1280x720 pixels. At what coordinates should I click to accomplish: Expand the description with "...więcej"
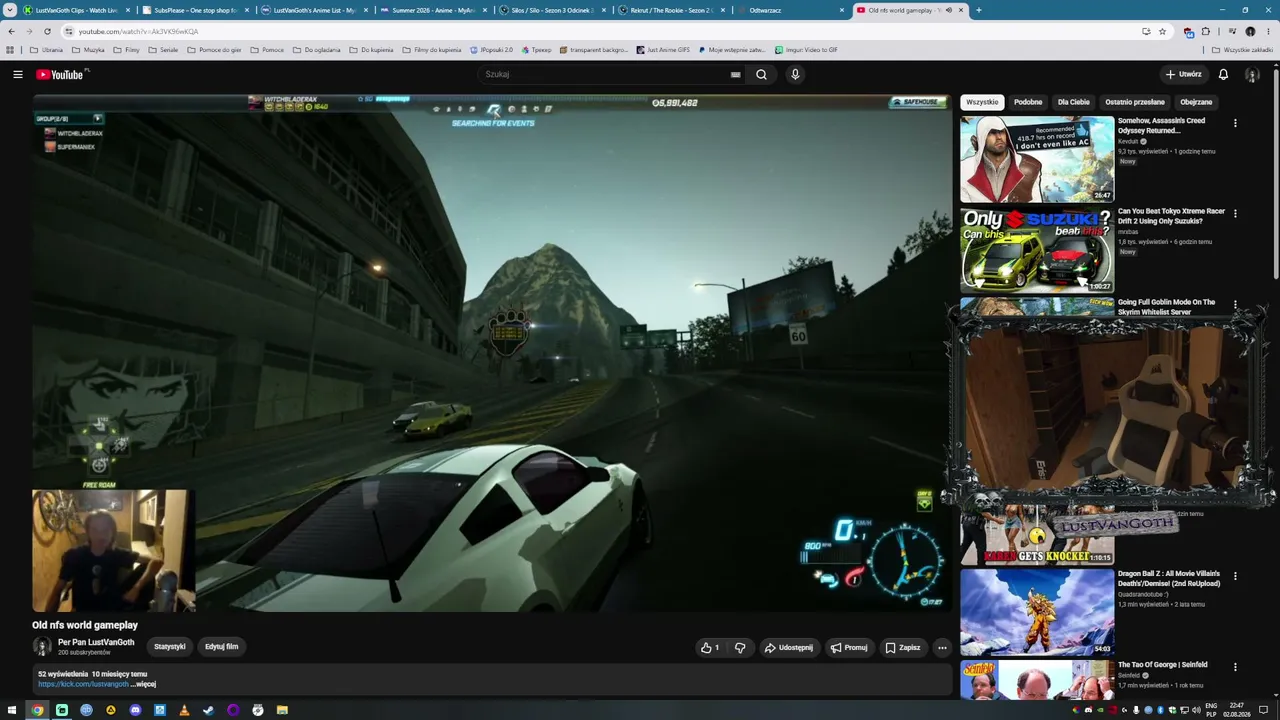(x=144, y=684)
